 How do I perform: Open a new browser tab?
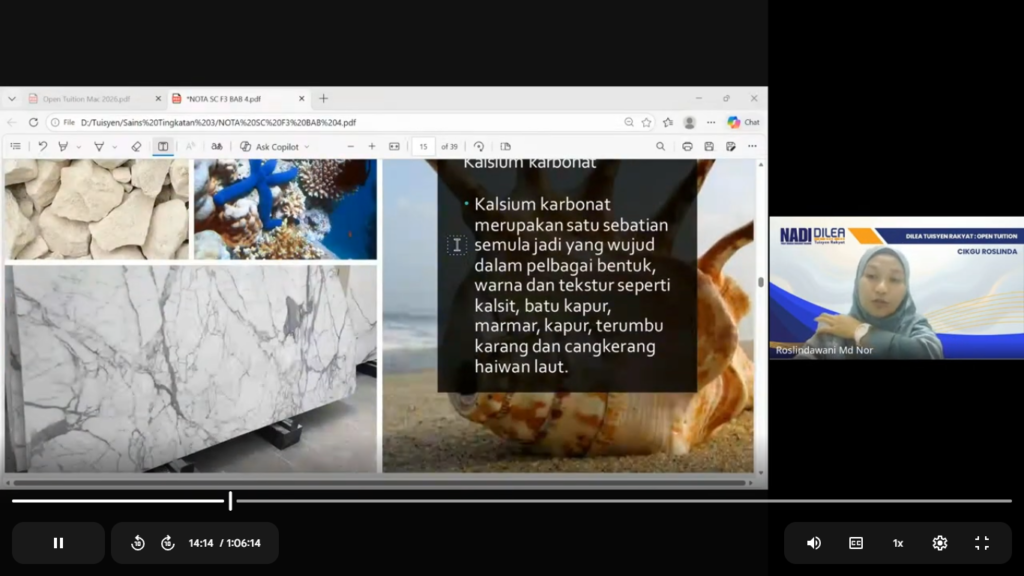coord(323,99)
